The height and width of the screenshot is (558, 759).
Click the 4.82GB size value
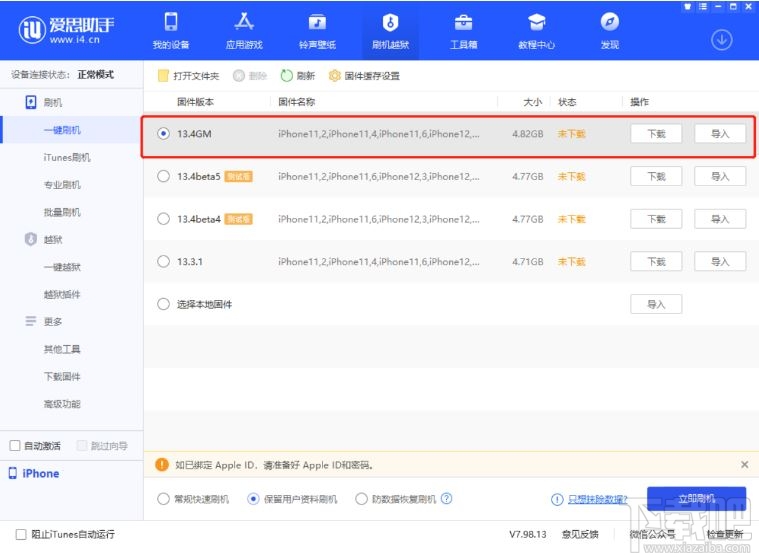pyautogui.click(x=528, y=134)
